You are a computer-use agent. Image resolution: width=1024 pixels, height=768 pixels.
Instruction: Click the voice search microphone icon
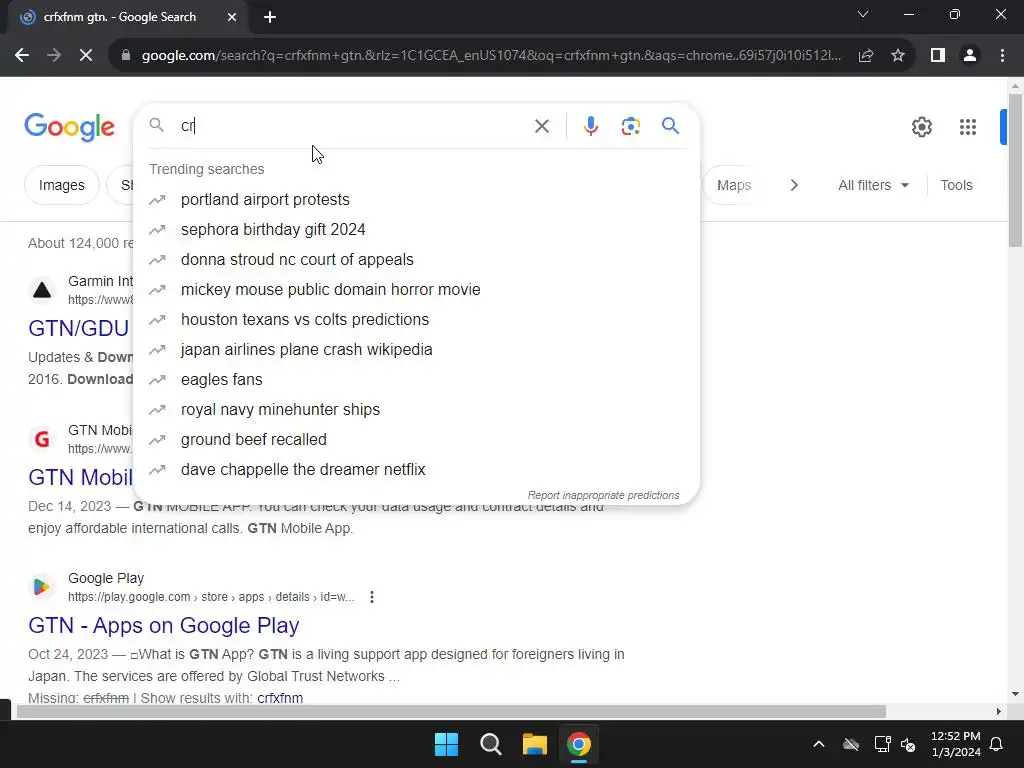590,126
